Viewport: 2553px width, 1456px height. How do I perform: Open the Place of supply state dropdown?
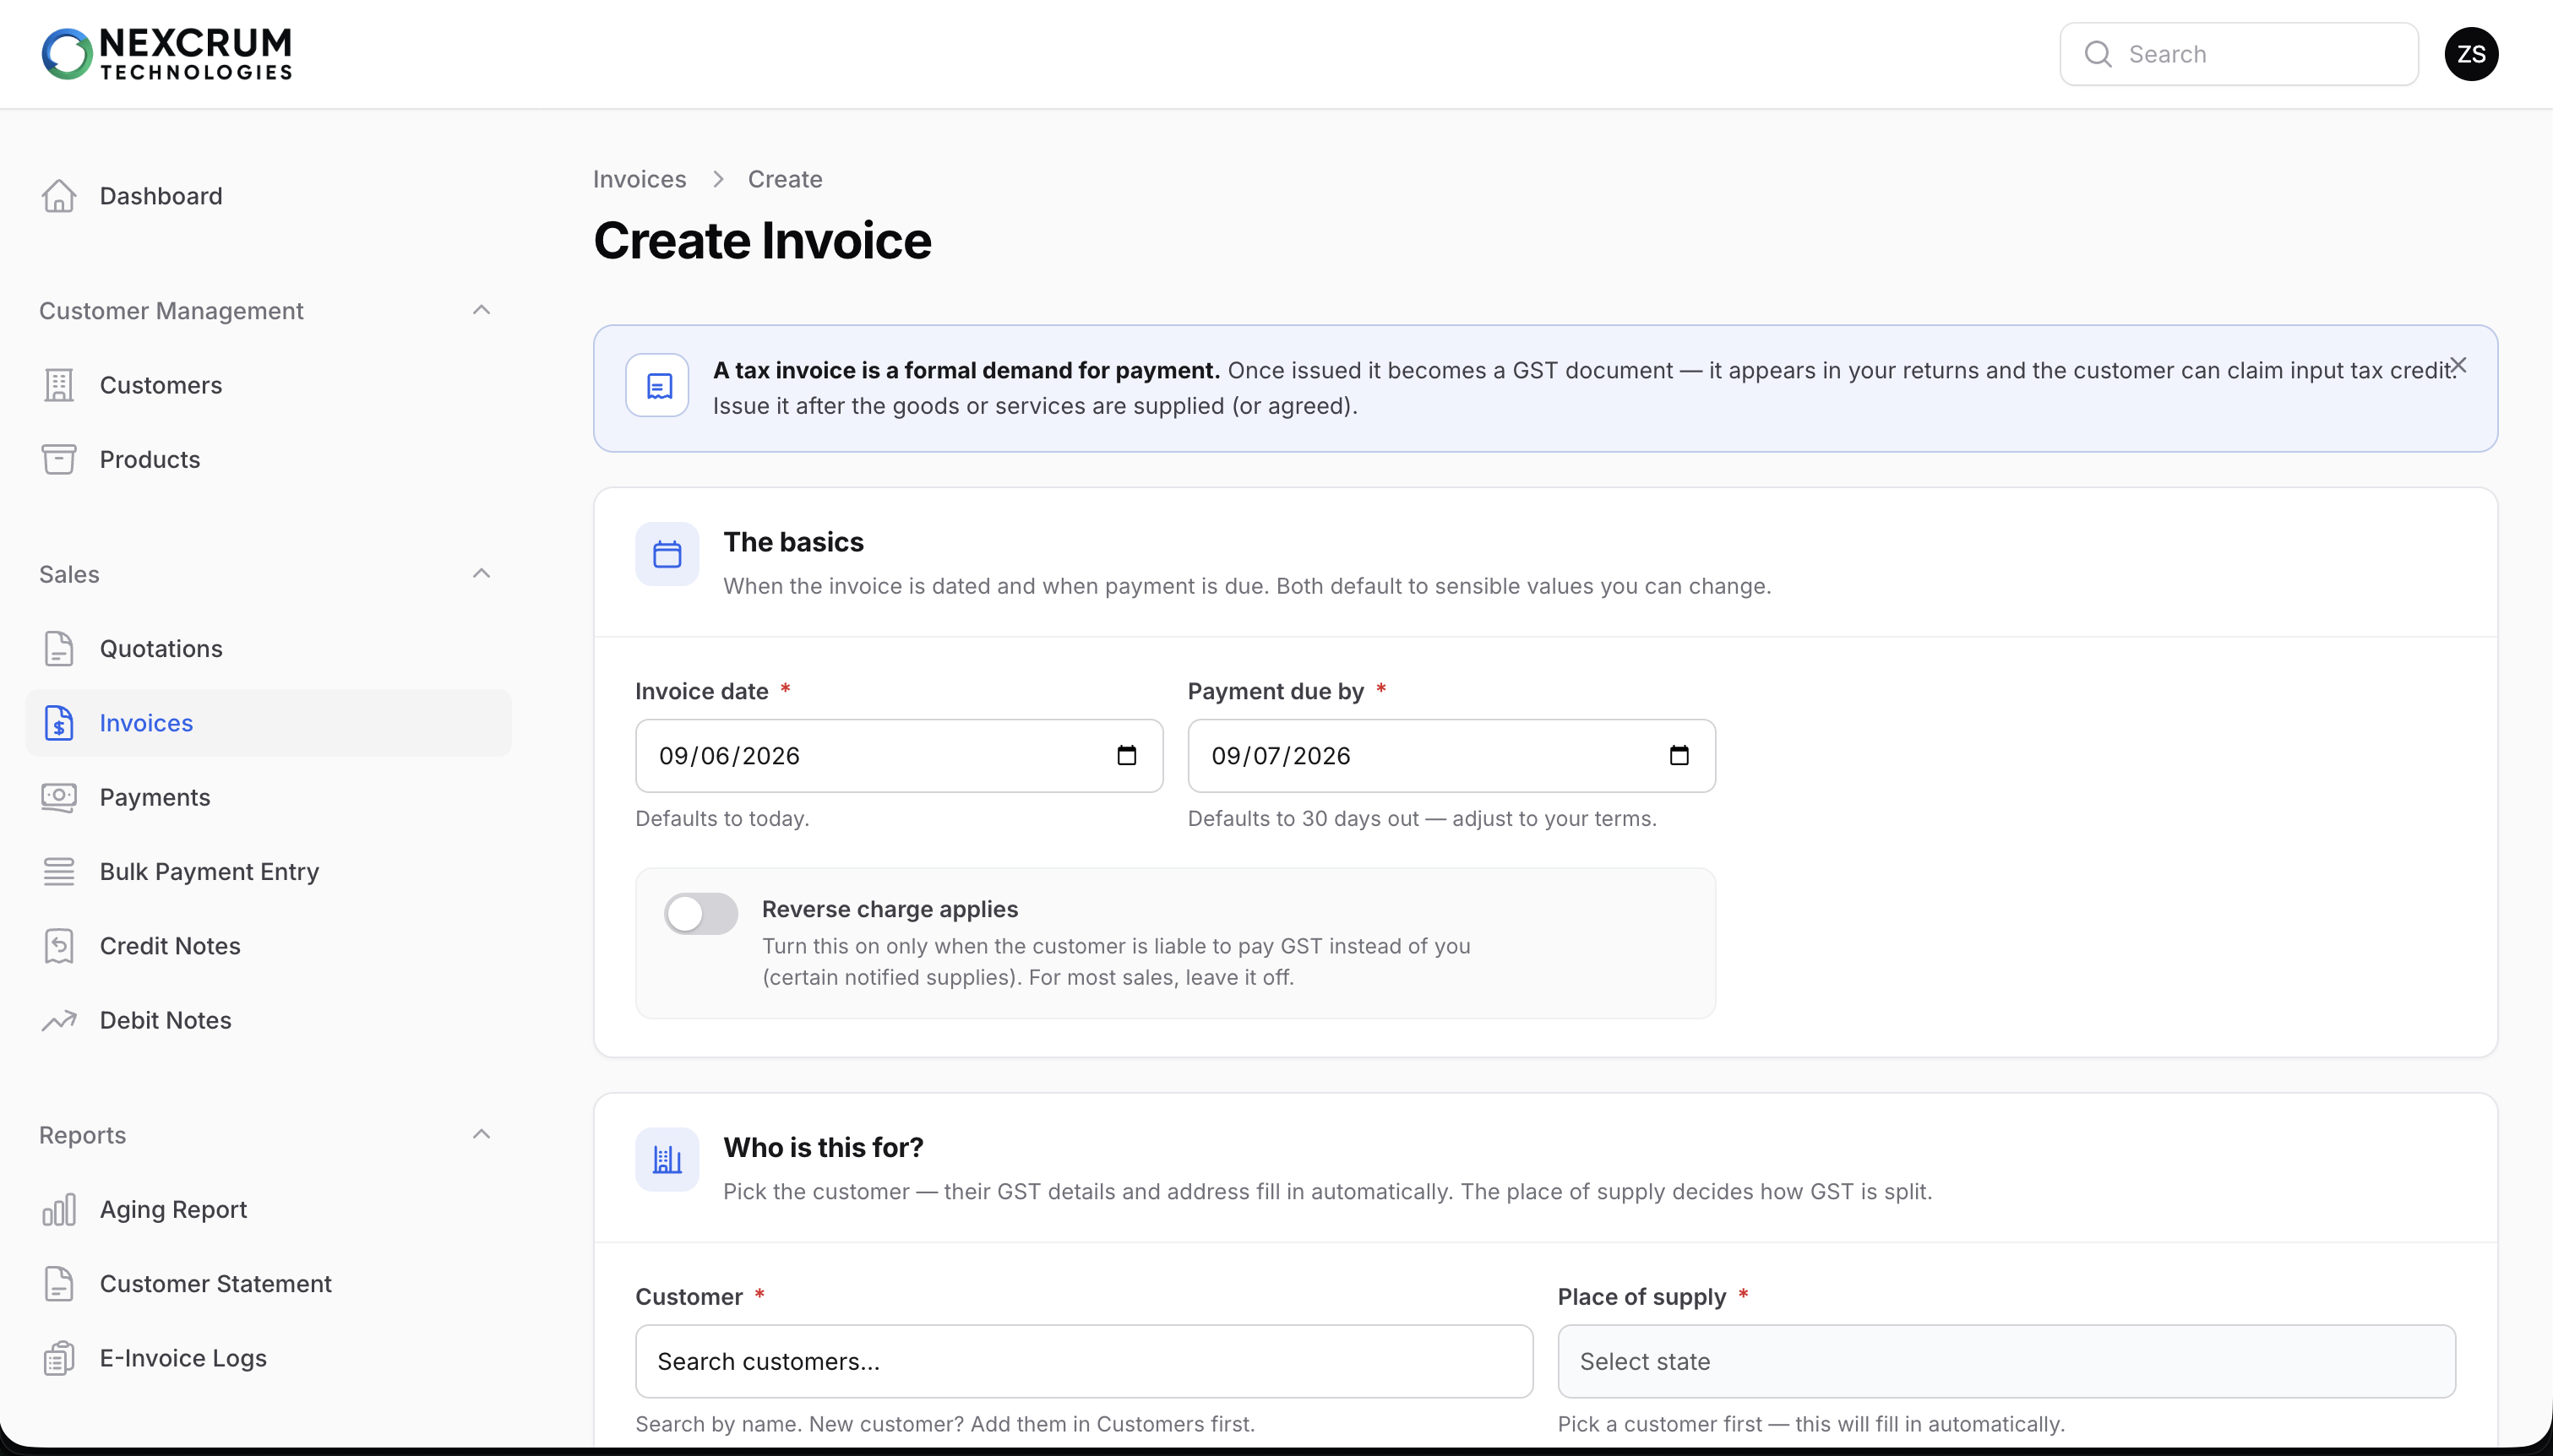coord(2006,1361)
